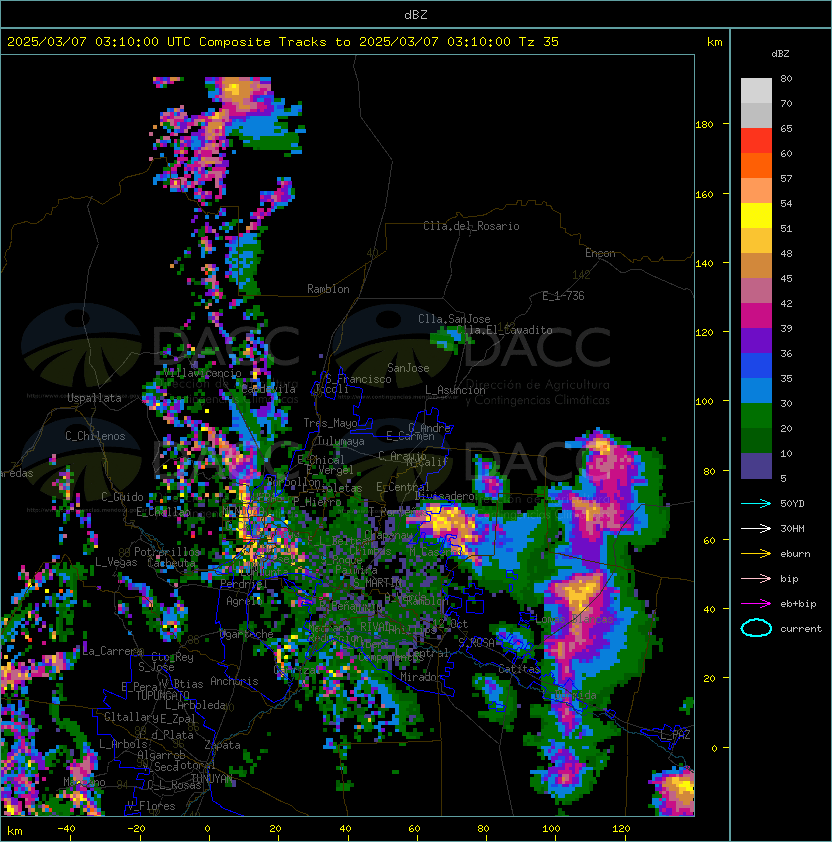Click the 'Ramblon' label near the map center
Screen dimensions: 832x842
(328, 289)
